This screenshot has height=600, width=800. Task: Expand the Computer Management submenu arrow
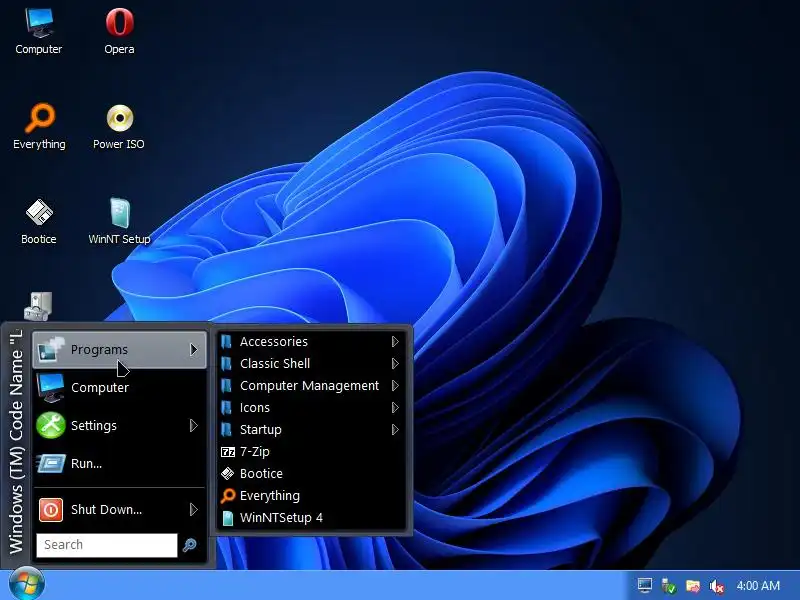[x=395, y=386]
